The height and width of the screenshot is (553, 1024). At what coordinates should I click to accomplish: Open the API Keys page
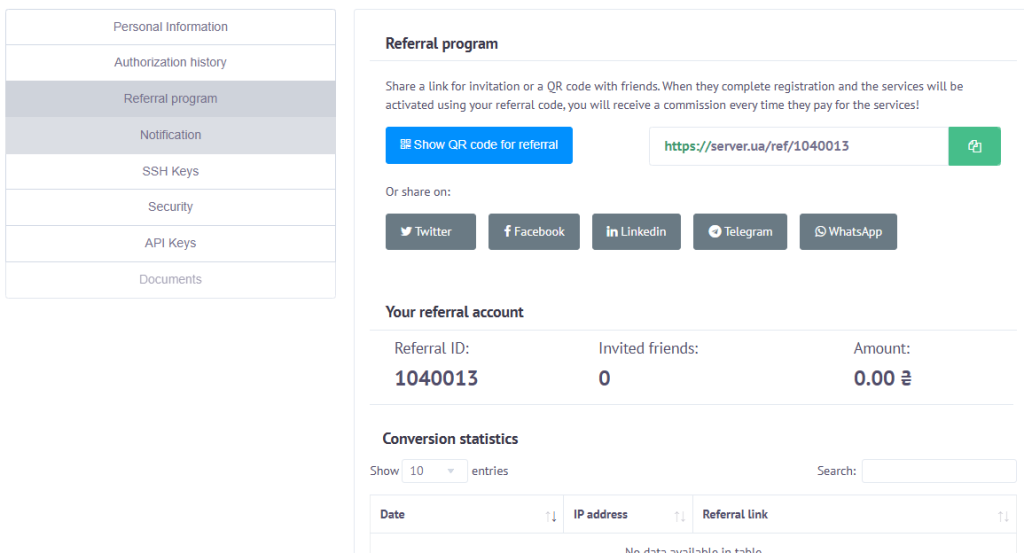170,243
